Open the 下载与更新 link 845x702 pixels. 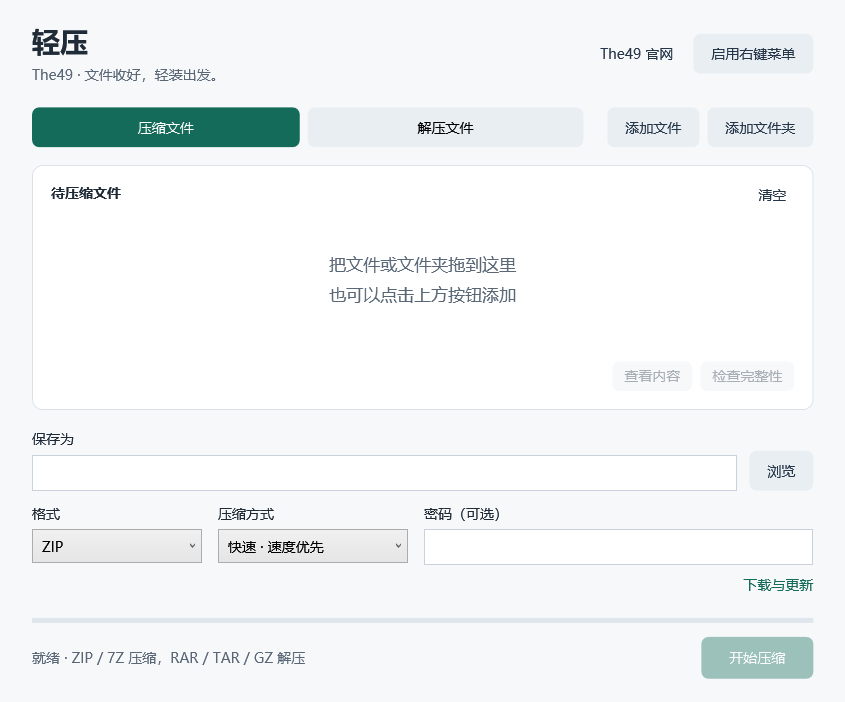point(778,585)
